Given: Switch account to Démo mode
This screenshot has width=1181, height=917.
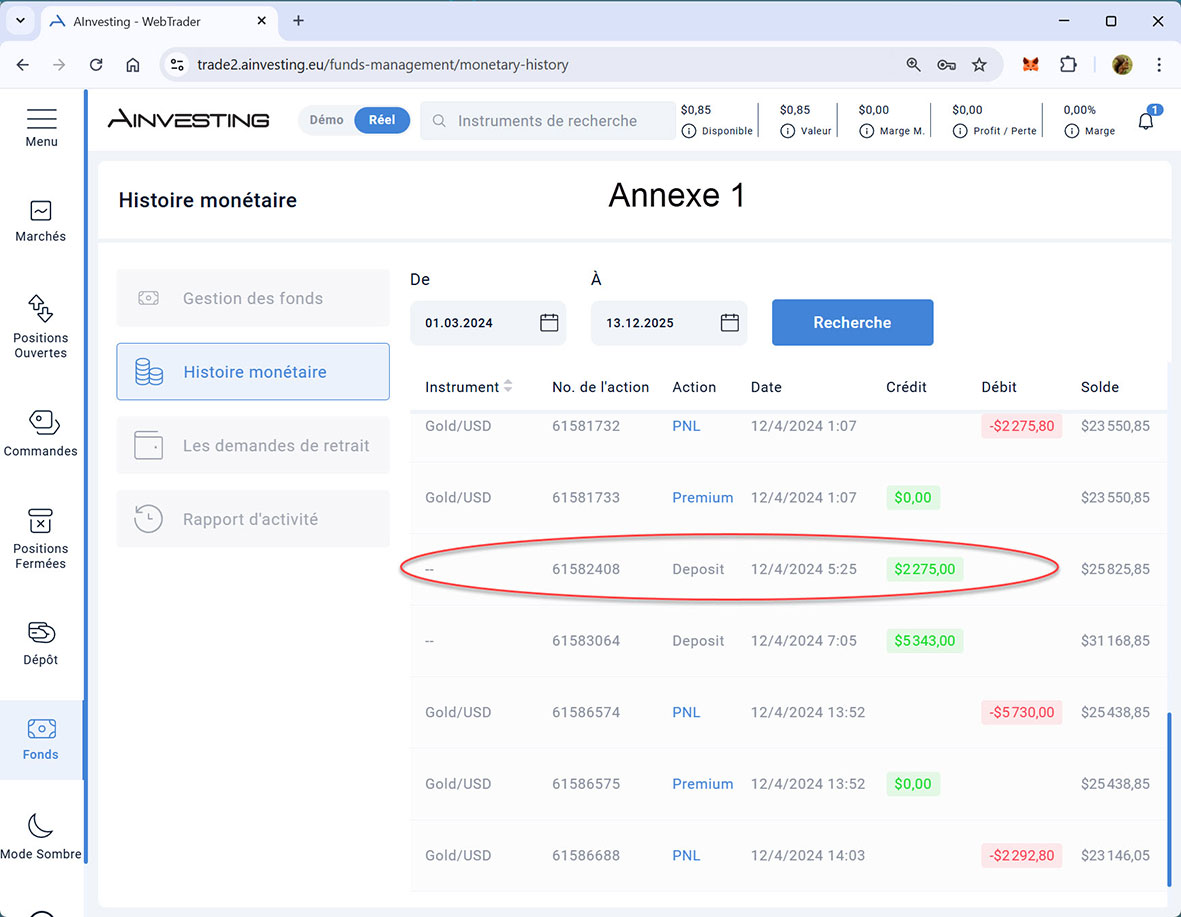Looking at the screenshot, I should [x=326, y=120].
